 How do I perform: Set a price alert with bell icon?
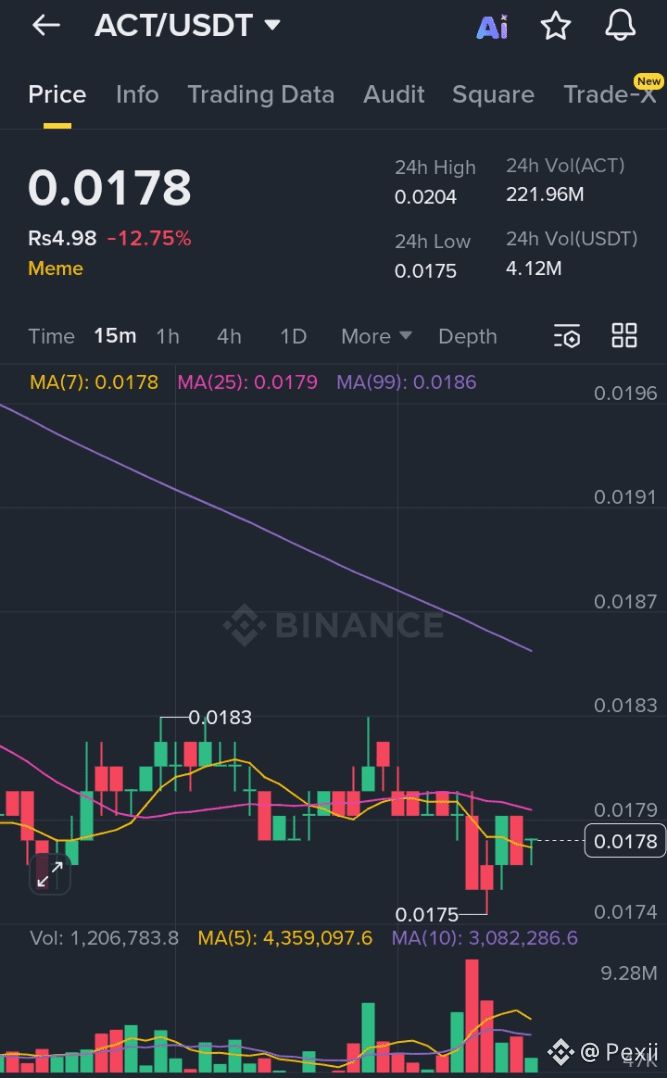coord(620,25)
